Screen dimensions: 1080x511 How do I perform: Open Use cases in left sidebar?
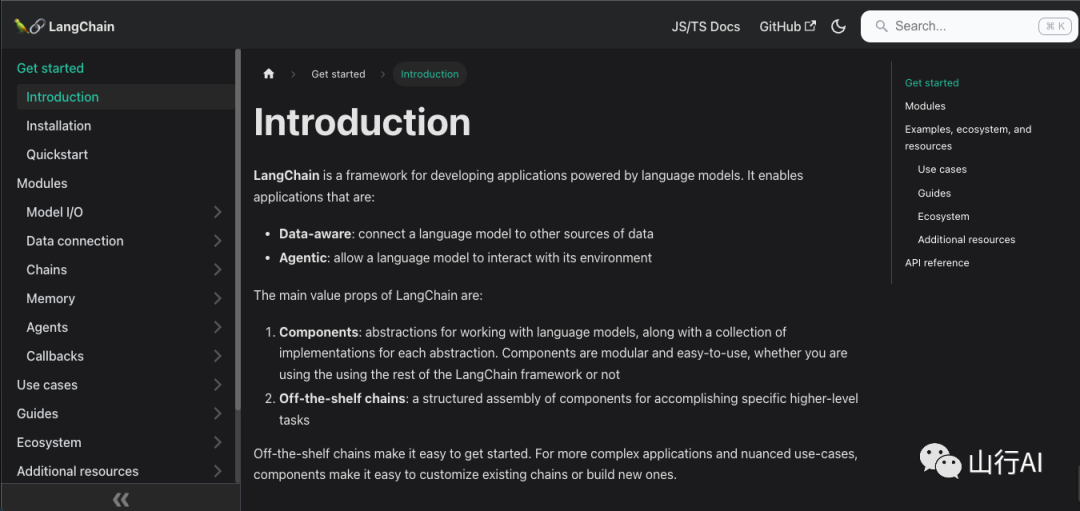tap(47, 385)
